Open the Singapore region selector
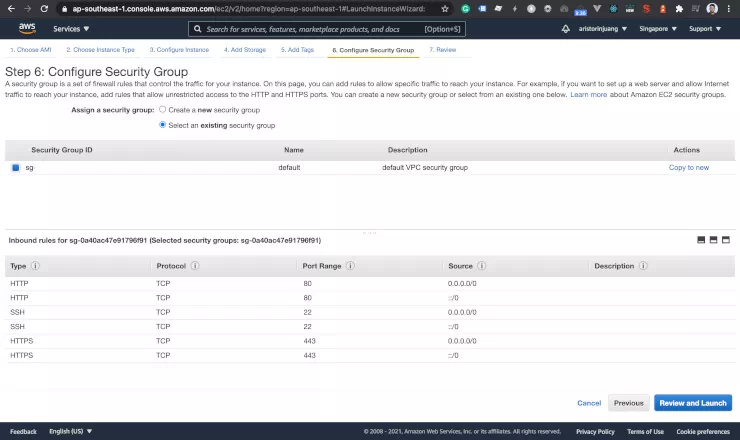 (x=658, y=29)
